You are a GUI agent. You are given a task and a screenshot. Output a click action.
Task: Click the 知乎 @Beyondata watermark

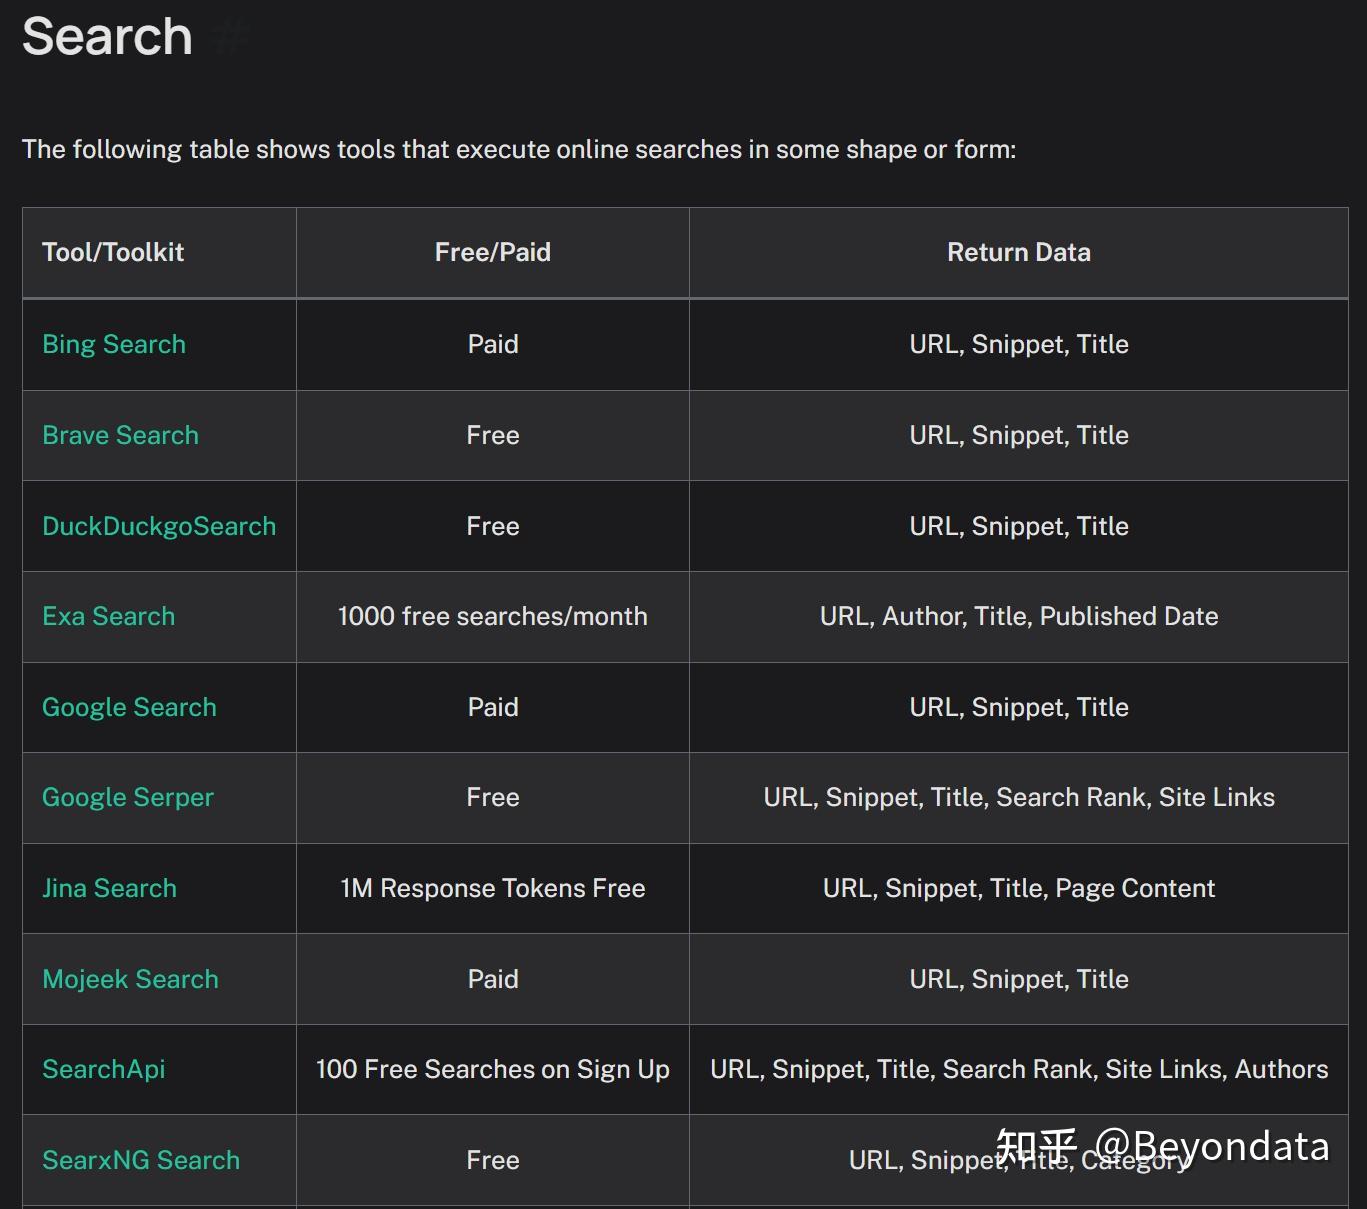(1162, 1146)
